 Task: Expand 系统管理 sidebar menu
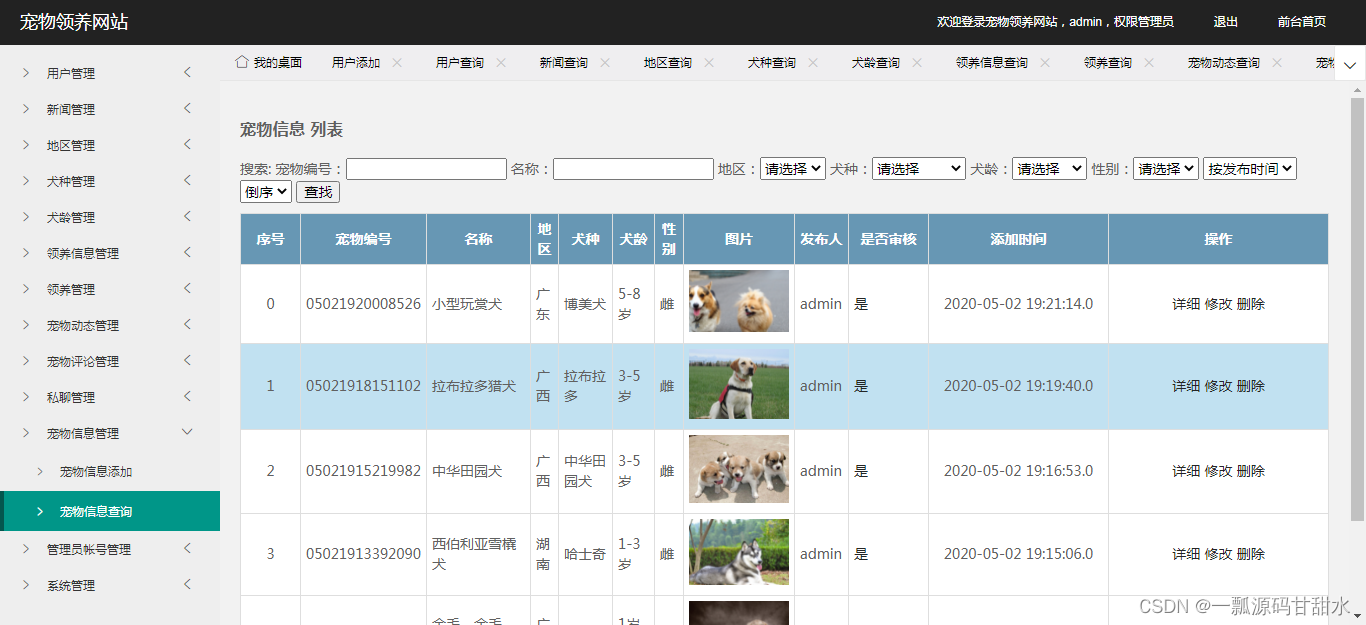point(110,585)
